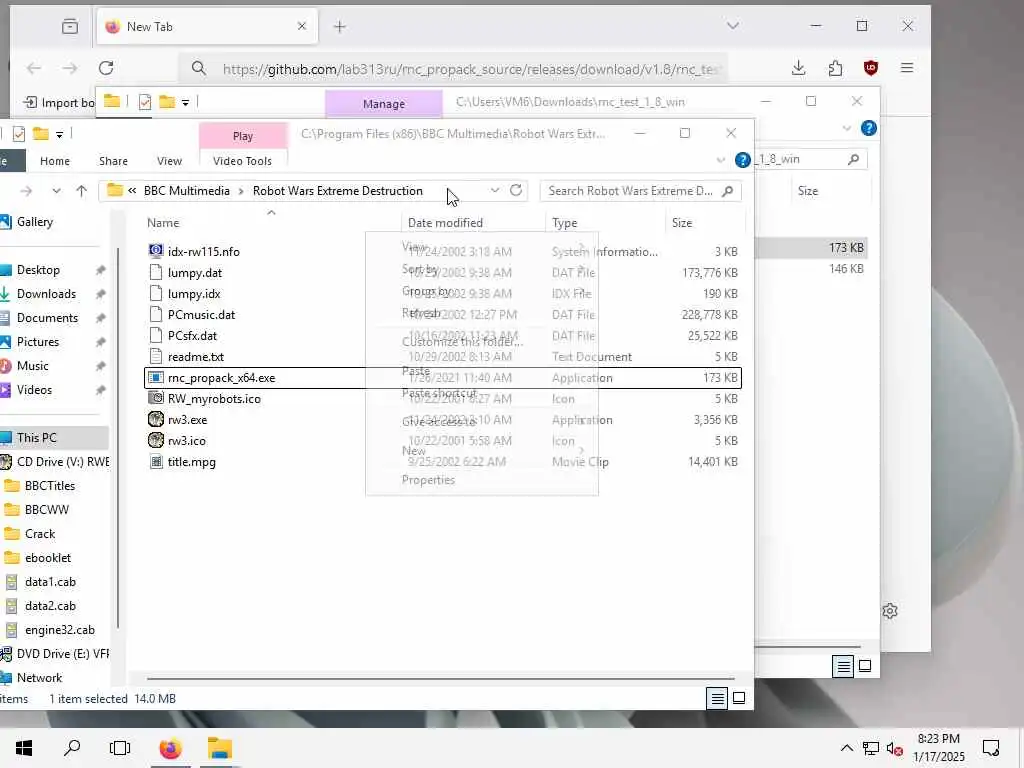Screen dimensions: 1024x768
Task: Open the Video Tools tab
Action: point(242,161)
